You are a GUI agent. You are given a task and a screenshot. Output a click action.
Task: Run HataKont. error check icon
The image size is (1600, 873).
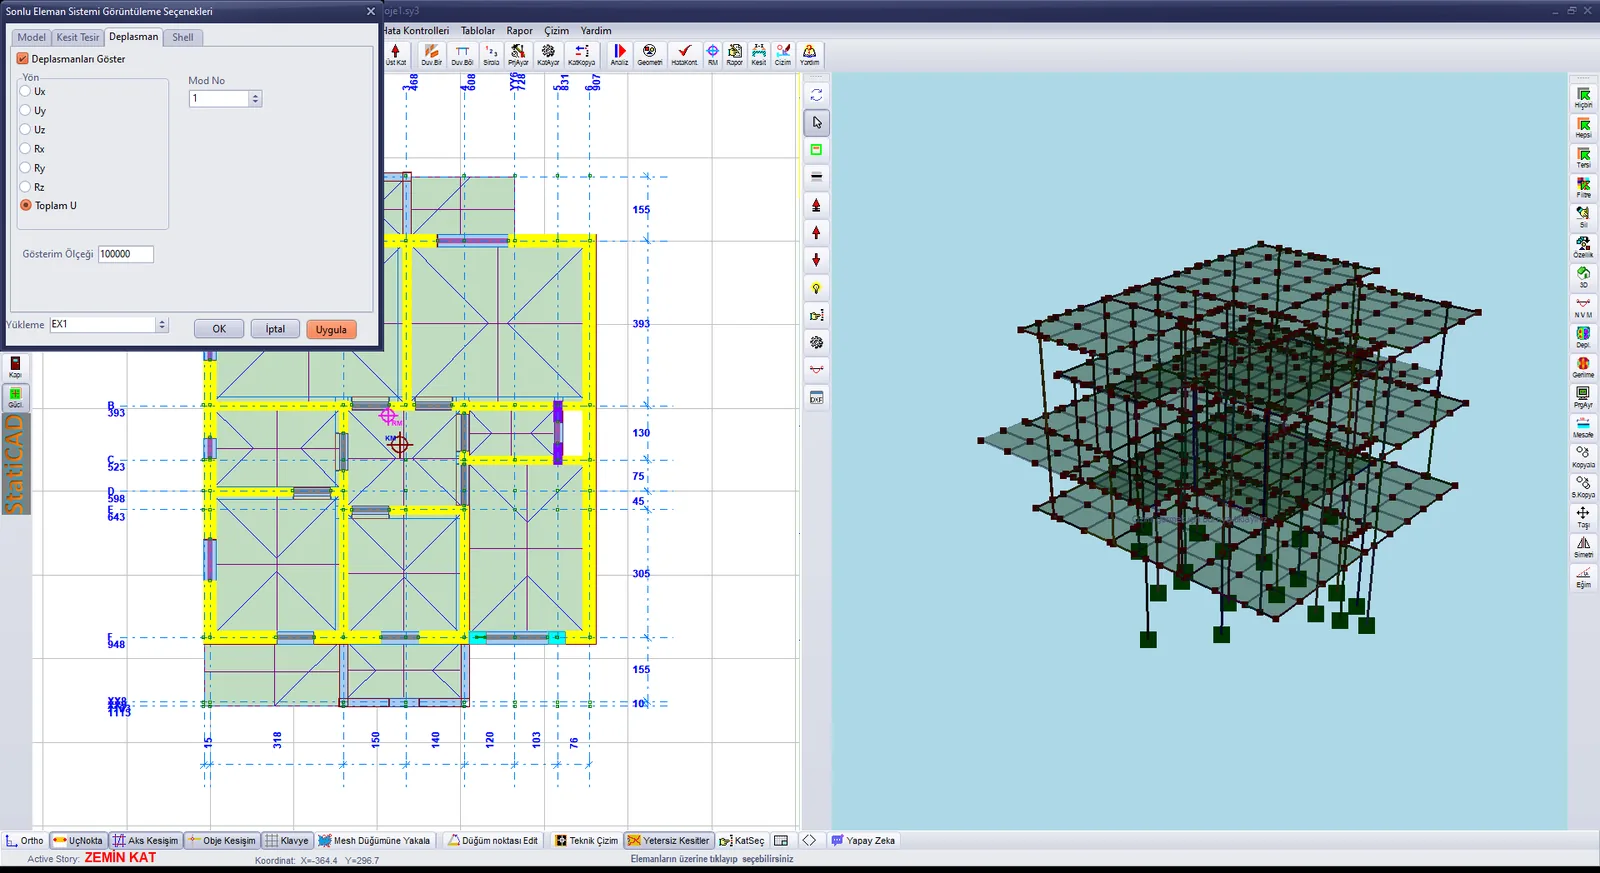pyautogui.click(x=684, y=54)
